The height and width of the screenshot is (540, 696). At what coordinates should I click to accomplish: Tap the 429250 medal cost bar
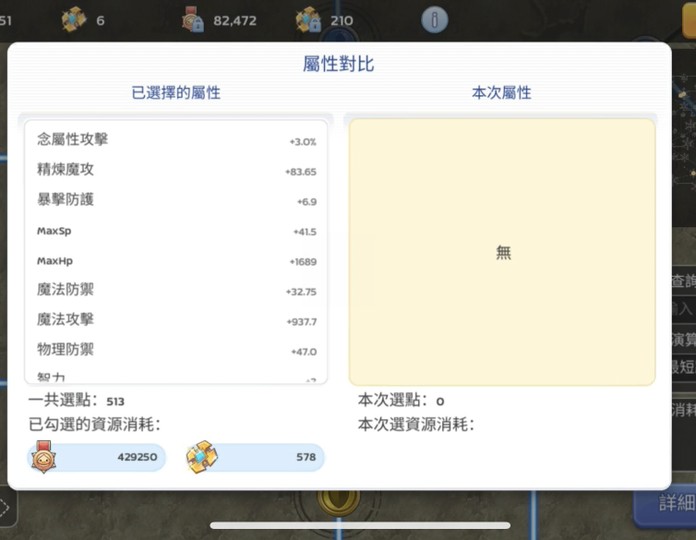coord(97,457)
